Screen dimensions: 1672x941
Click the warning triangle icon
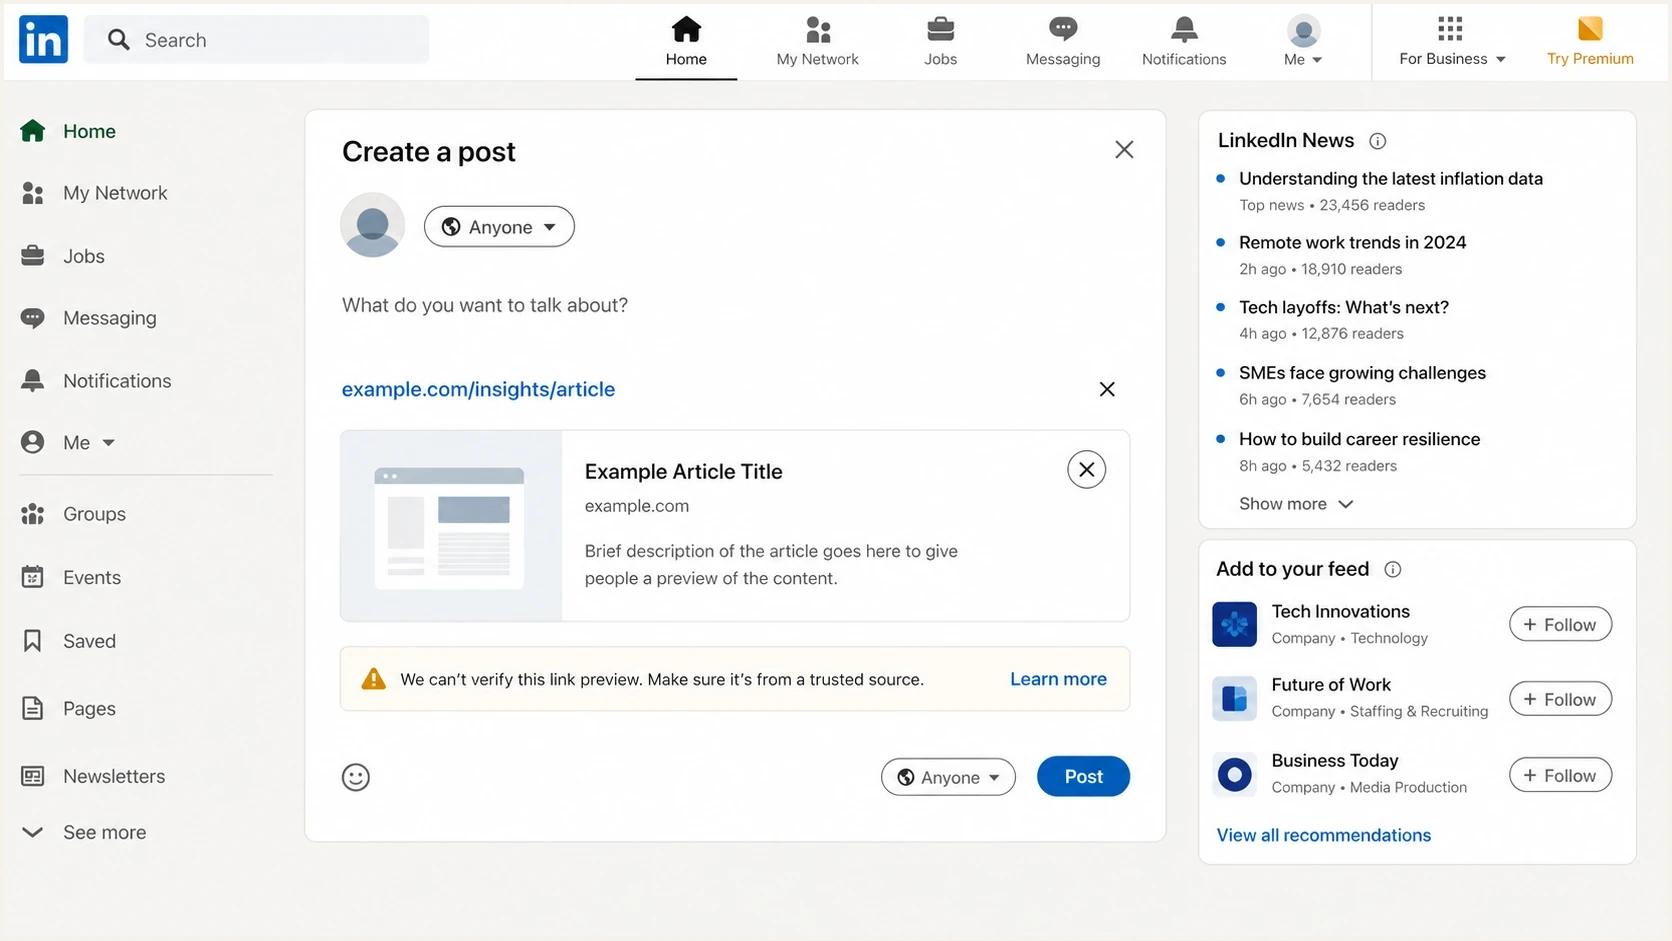click(x=374, y=679)
